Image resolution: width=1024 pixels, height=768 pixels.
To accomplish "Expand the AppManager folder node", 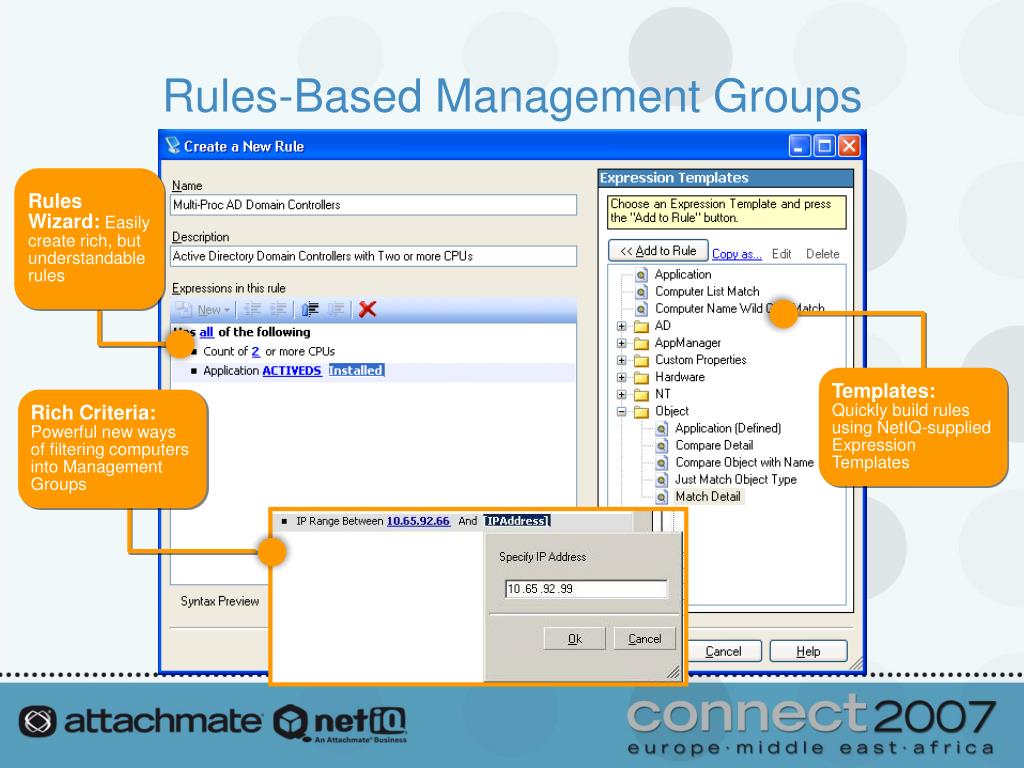I will click(622, 343).
